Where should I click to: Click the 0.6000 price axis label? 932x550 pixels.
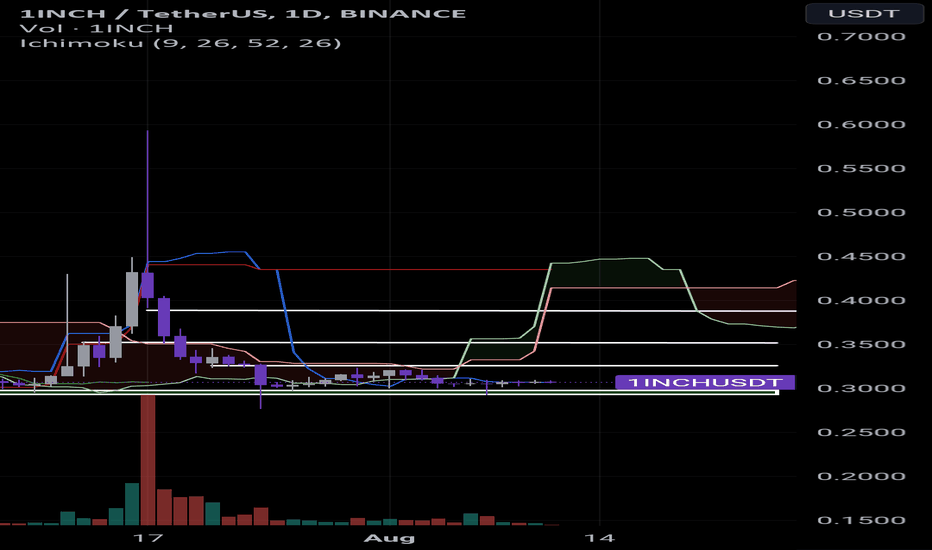click(x=861, y=124)
